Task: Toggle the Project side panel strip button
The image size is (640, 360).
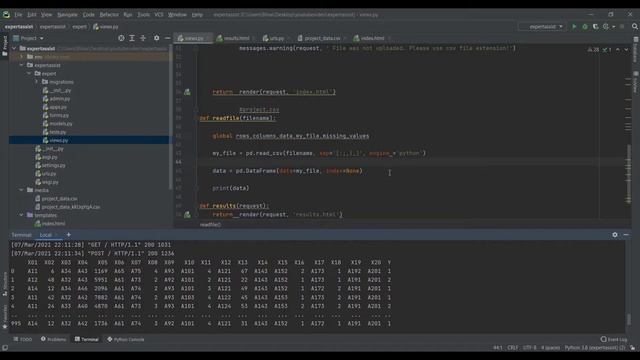Action: 4,45
